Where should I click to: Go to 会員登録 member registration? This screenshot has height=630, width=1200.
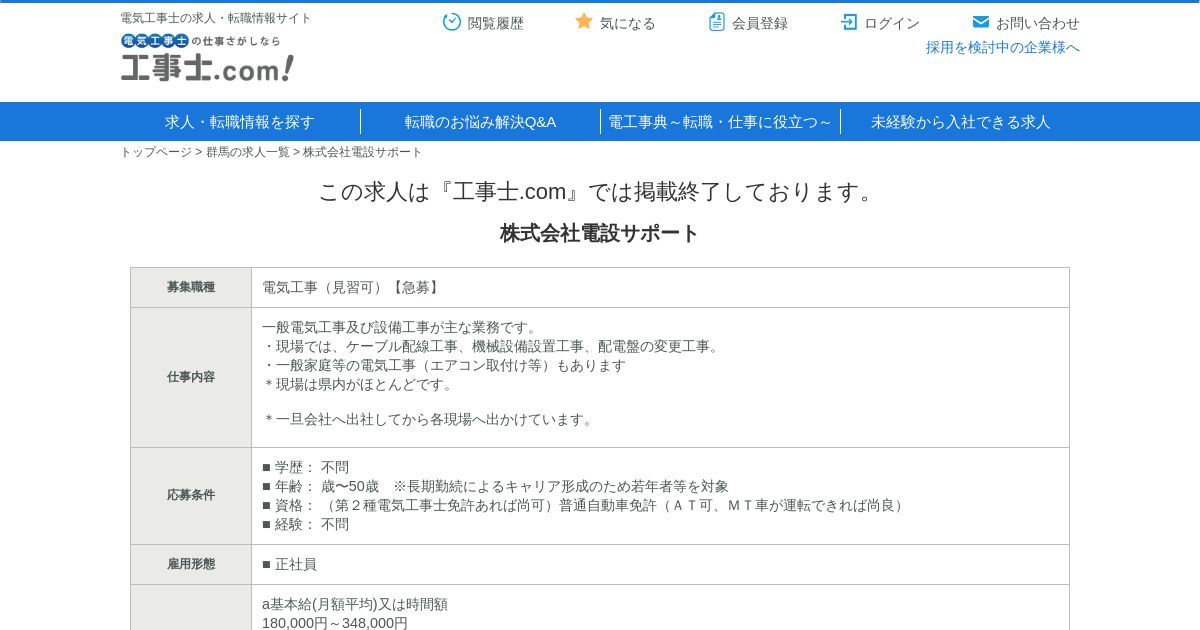pyautogui.click(x=760, y=23)
